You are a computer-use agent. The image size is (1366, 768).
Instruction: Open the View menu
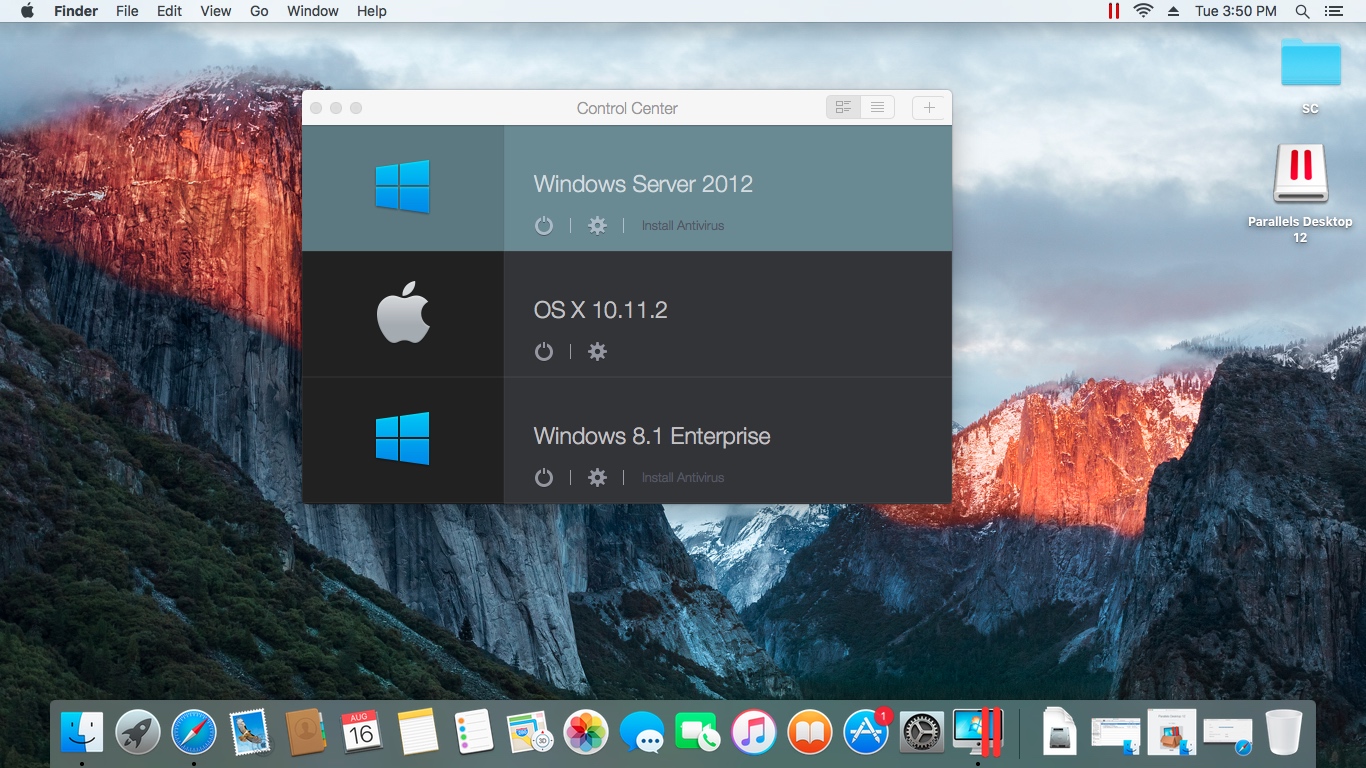coord(215,11)
